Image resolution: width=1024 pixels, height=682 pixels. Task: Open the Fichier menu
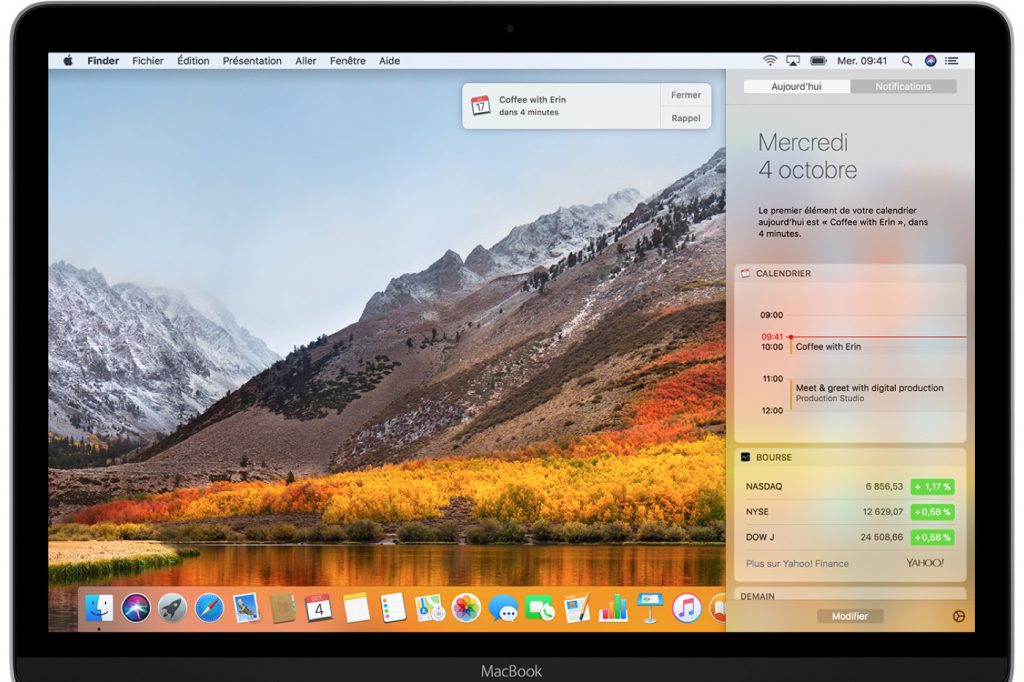pos(148,61)
